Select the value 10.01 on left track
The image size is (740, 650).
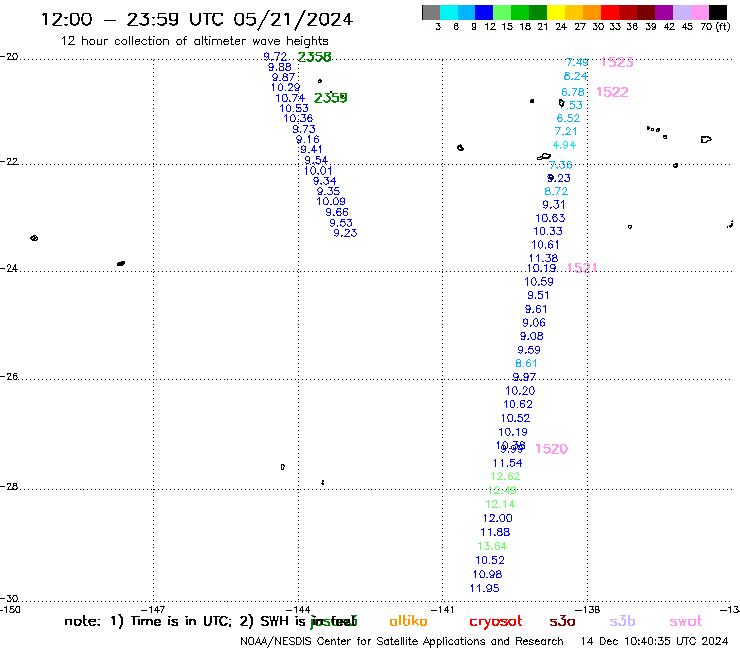point(318,171)
